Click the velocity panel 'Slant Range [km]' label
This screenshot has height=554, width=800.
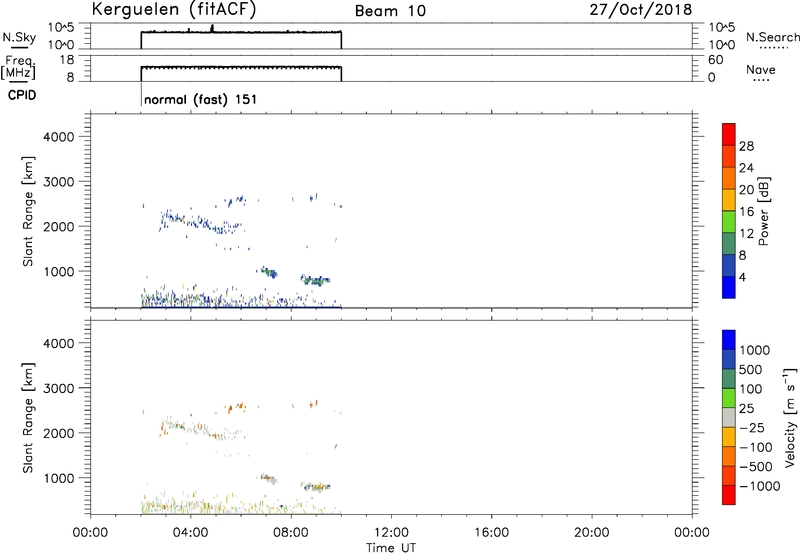(28, 418)
